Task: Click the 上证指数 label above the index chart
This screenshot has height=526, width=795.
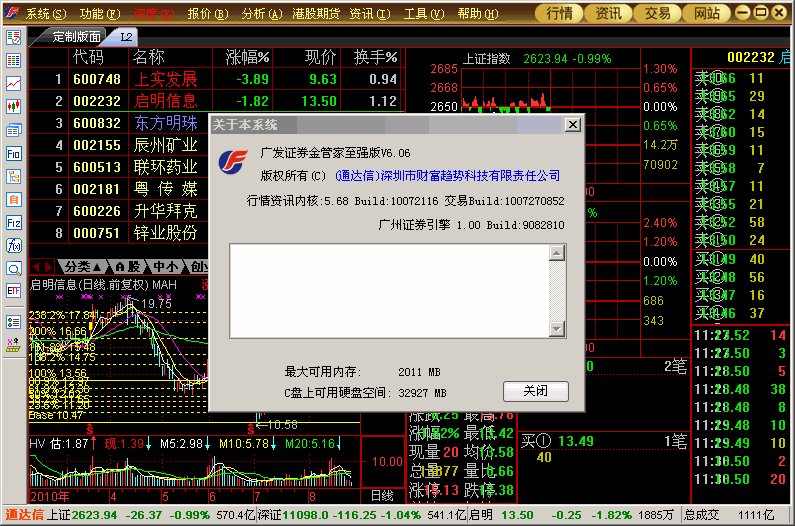Action: (x=486, y=59)
